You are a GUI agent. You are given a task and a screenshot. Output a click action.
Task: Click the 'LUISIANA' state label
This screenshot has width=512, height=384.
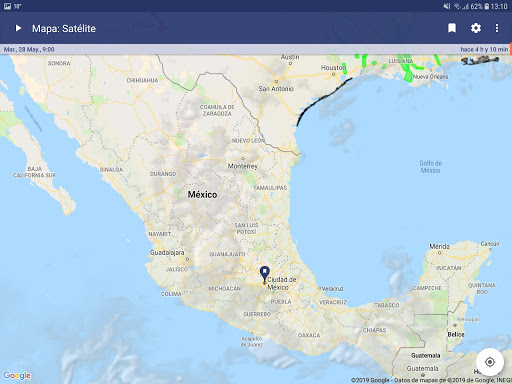point(401,61)
